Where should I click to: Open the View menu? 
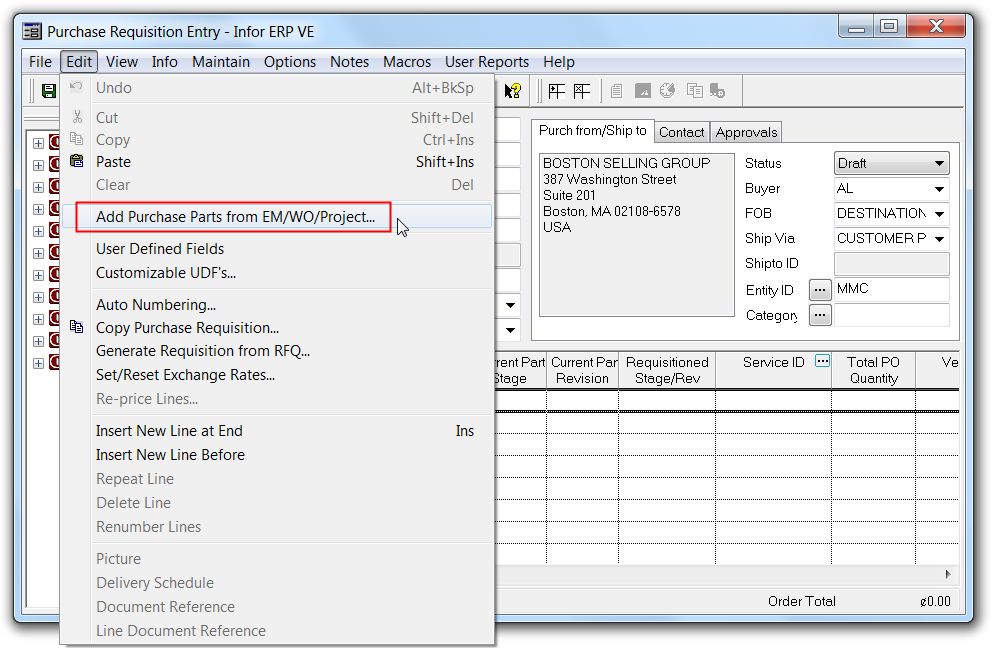coord(122,62)
